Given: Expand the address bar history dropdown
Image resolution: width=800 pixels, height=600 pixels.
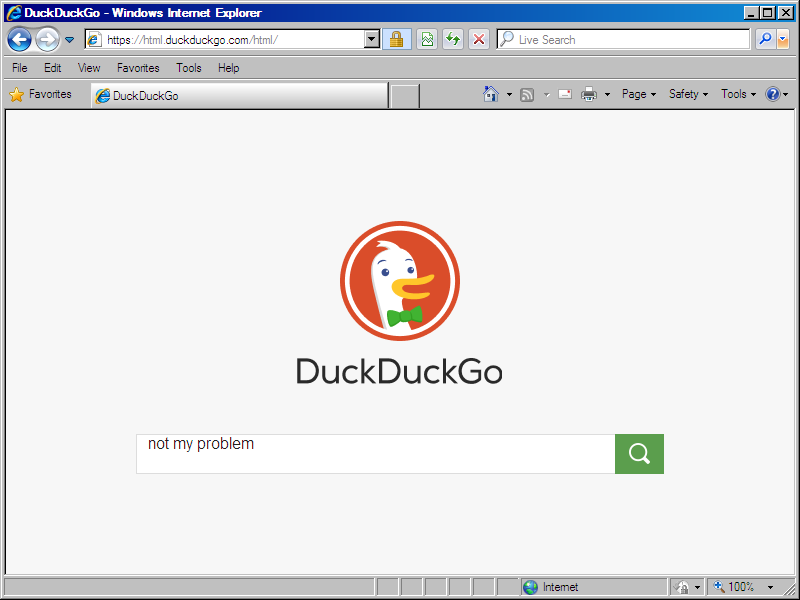Looking at the screenshot, I should tap(372, 39).
